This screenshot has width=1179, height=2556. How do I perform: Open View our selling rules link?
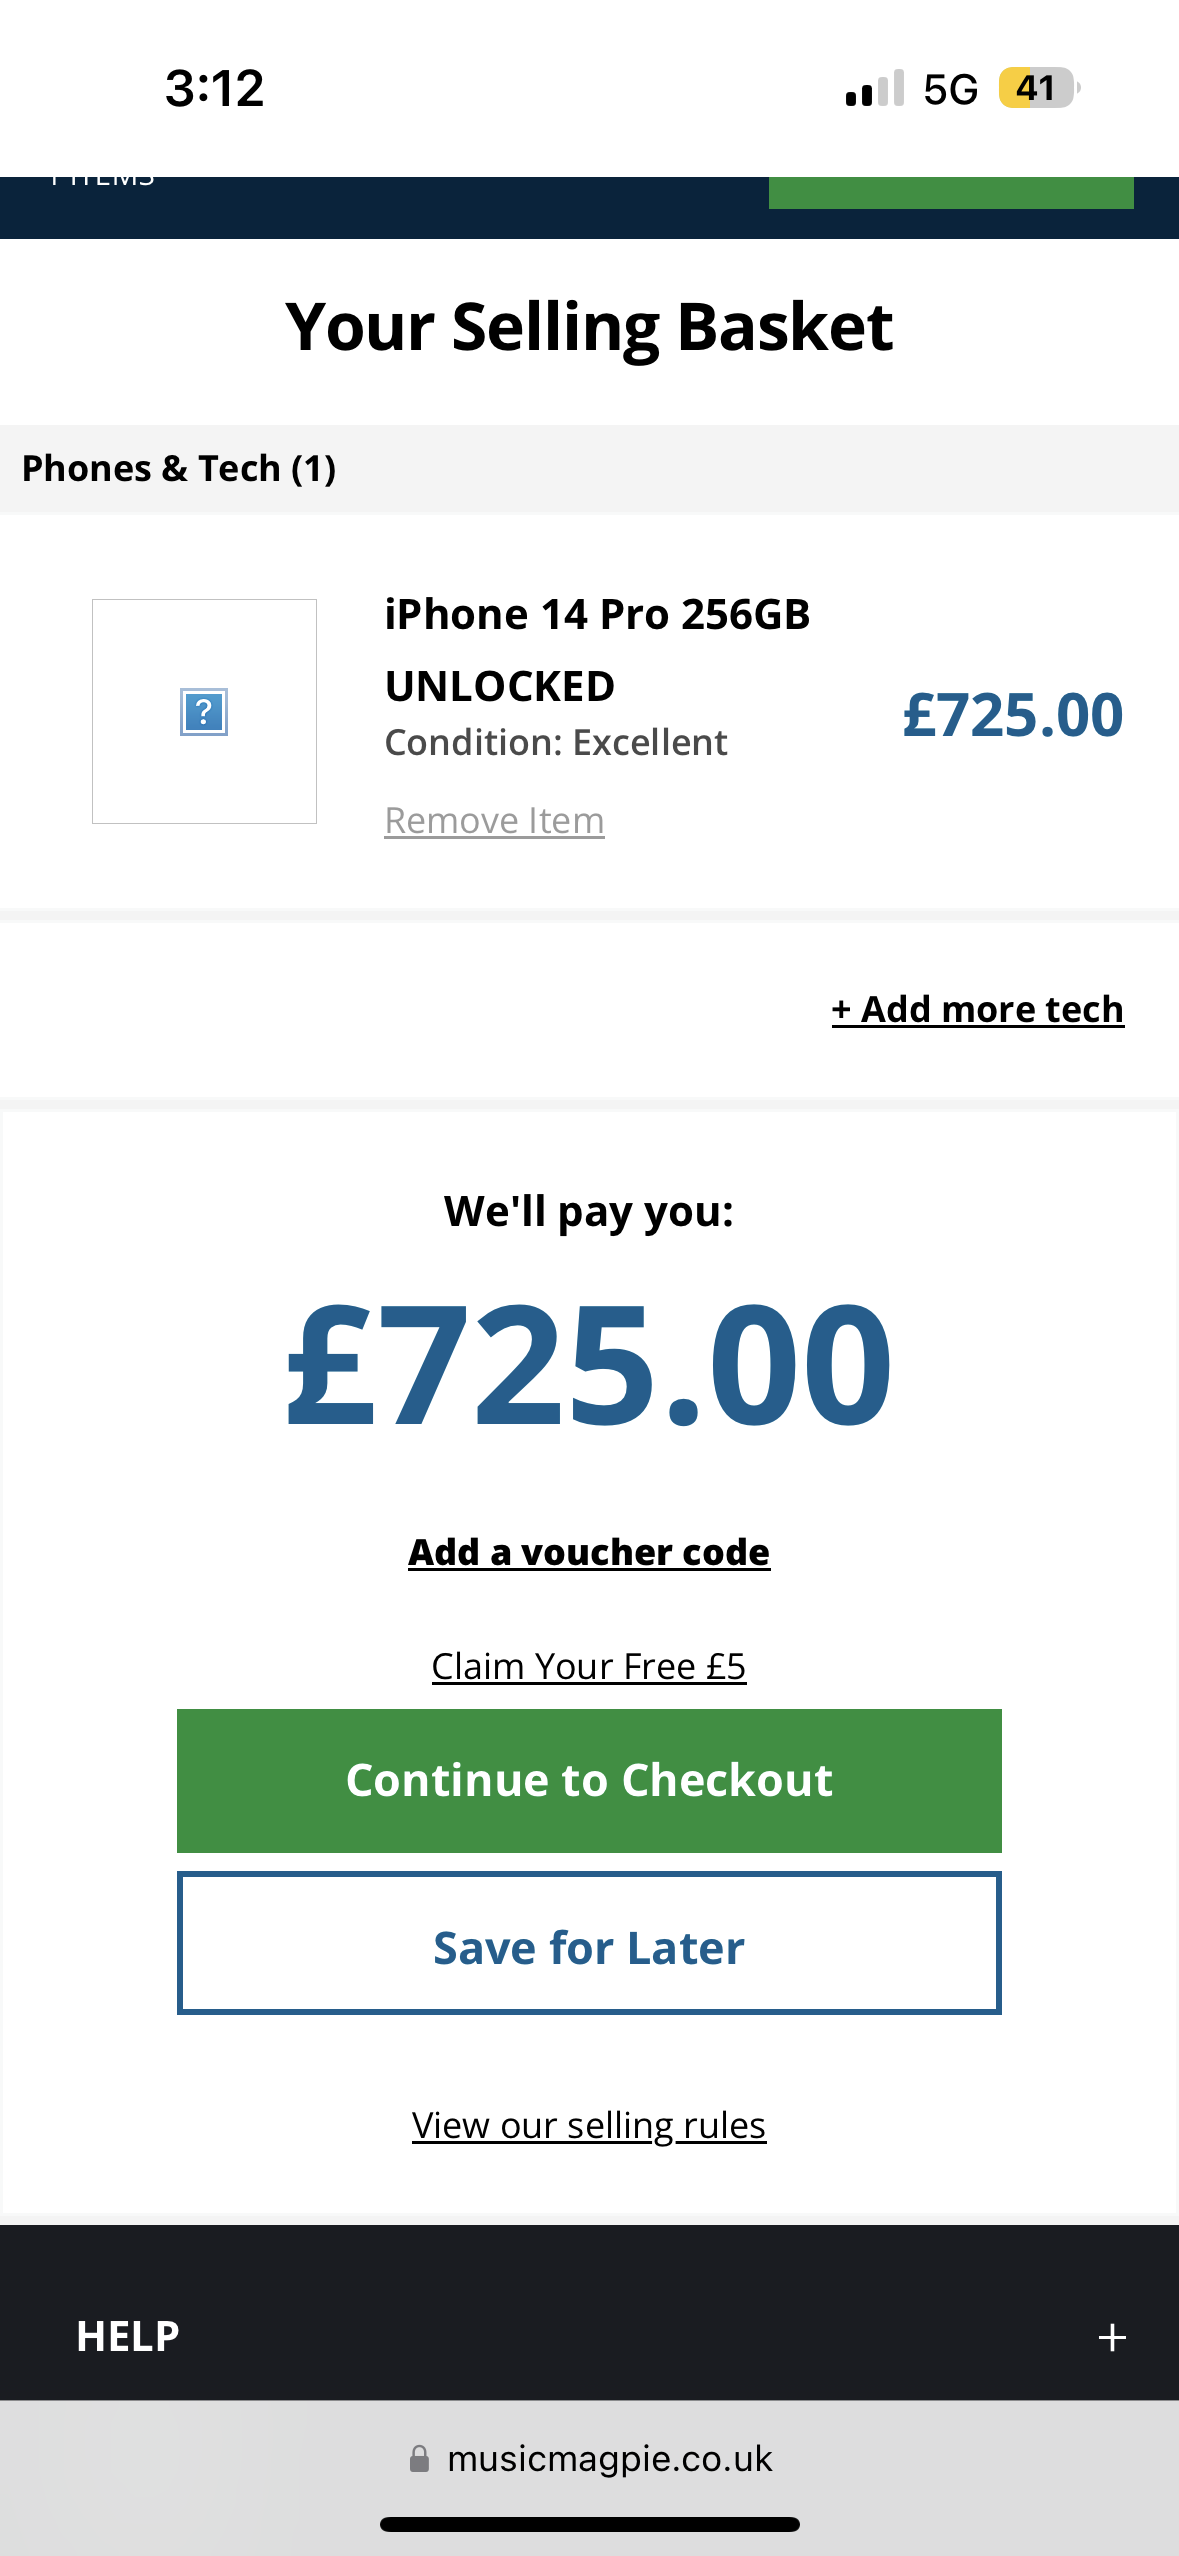(589, 2125)
